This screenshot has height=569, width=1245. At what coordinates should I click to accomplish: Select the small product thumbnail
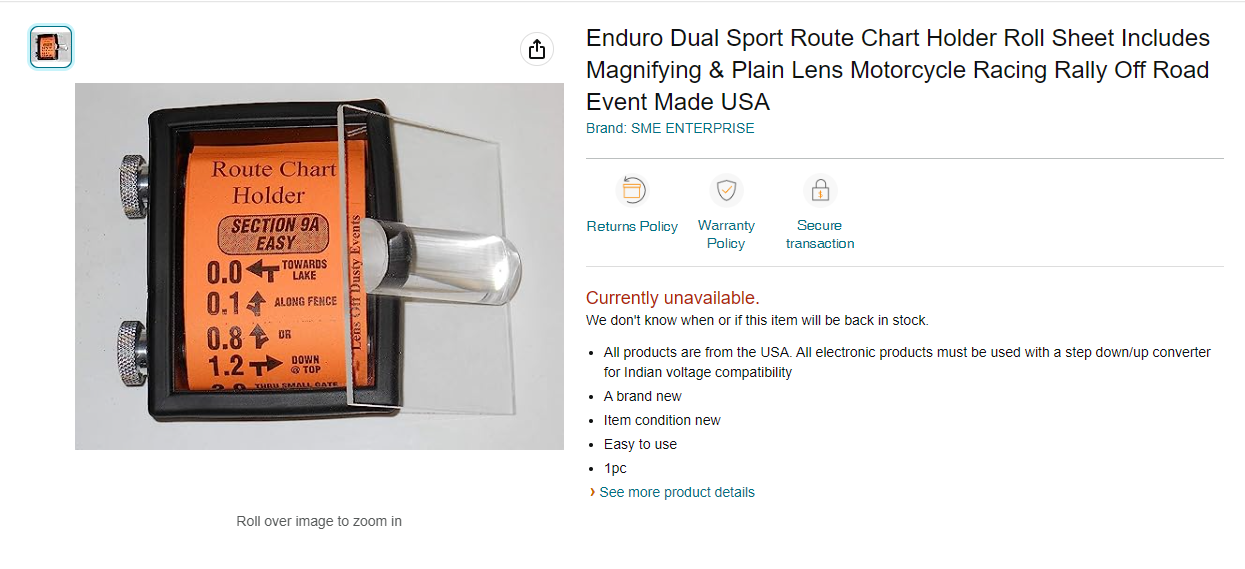51,47
